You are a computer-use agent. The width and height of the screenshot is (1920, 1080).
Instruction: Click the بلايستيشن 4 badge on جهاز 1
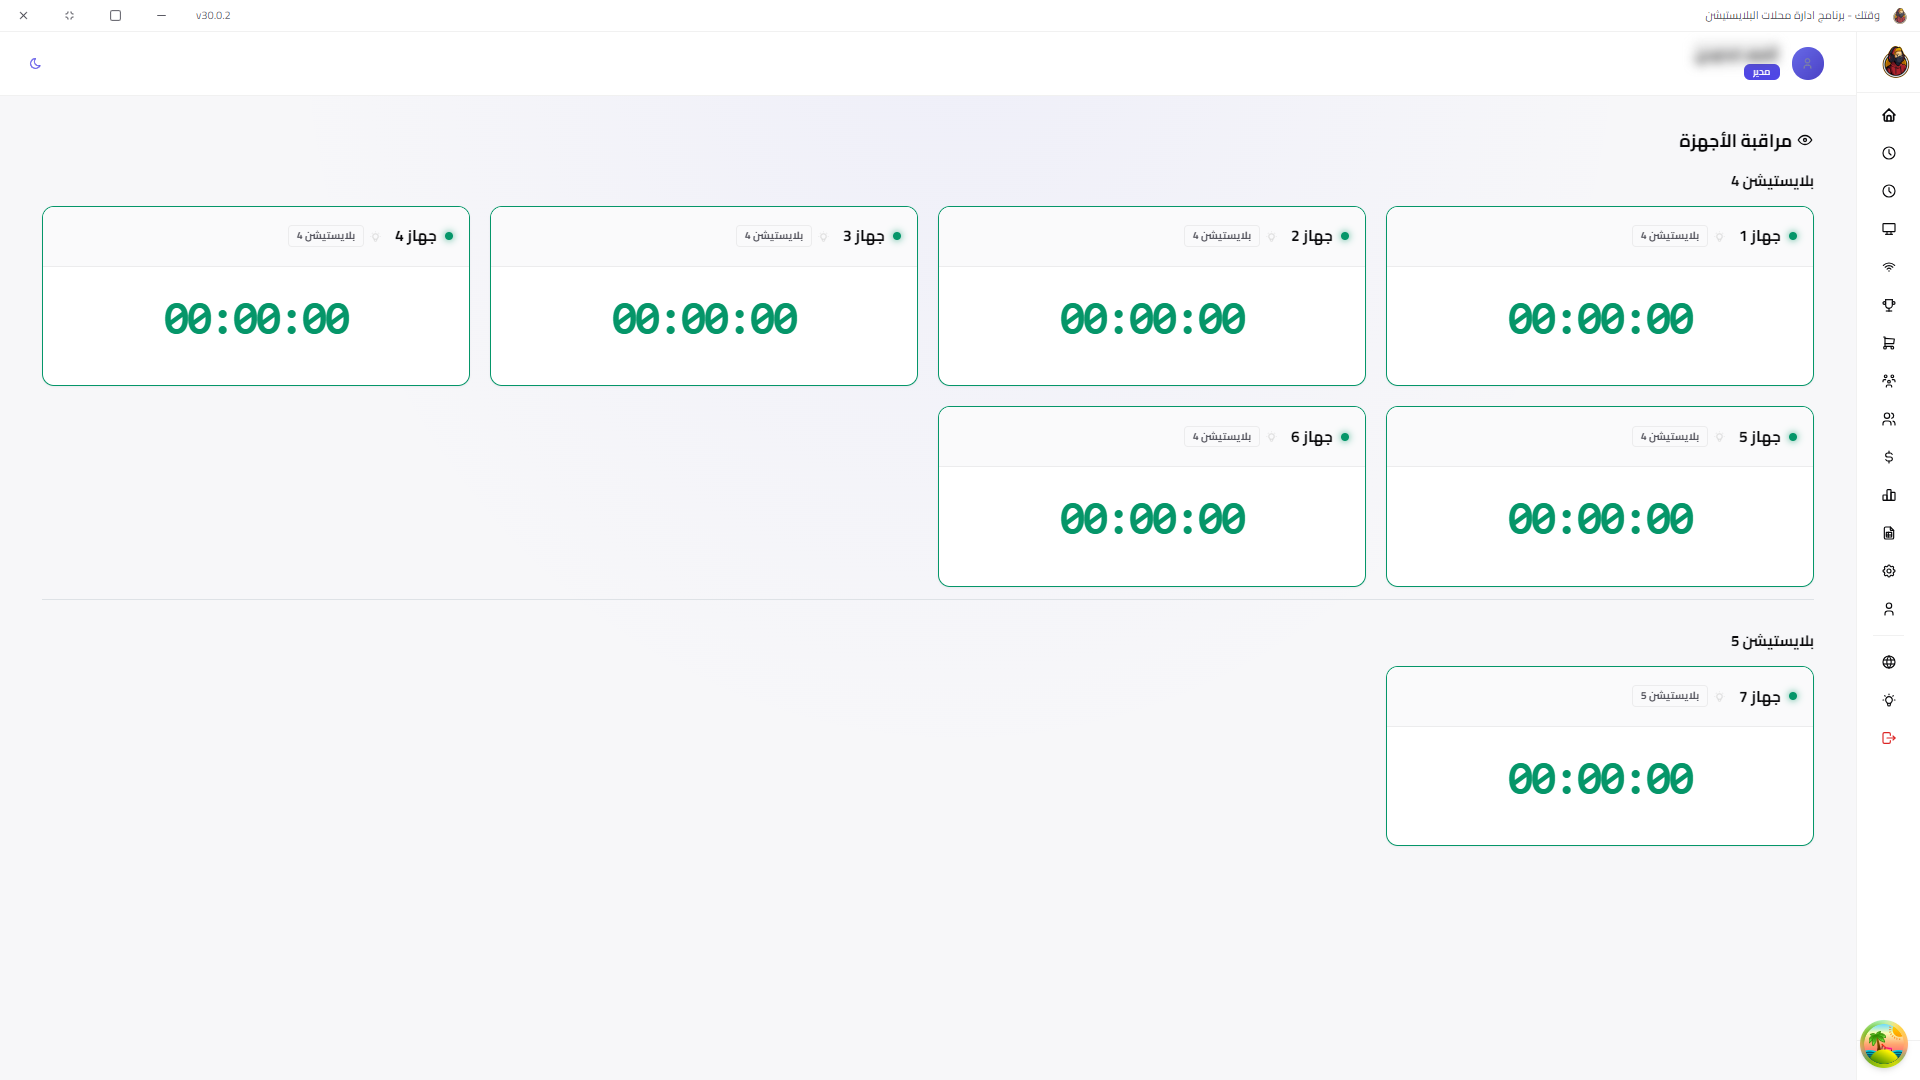click(x=1670, y=236)
